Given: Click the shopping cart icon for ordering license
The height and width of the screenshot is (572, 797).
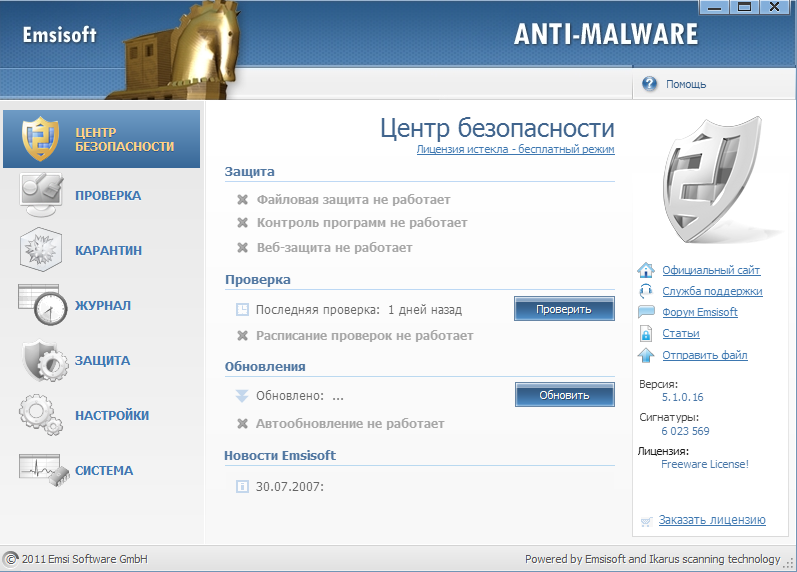Looking at the screenshot, I should click(646, 521).
